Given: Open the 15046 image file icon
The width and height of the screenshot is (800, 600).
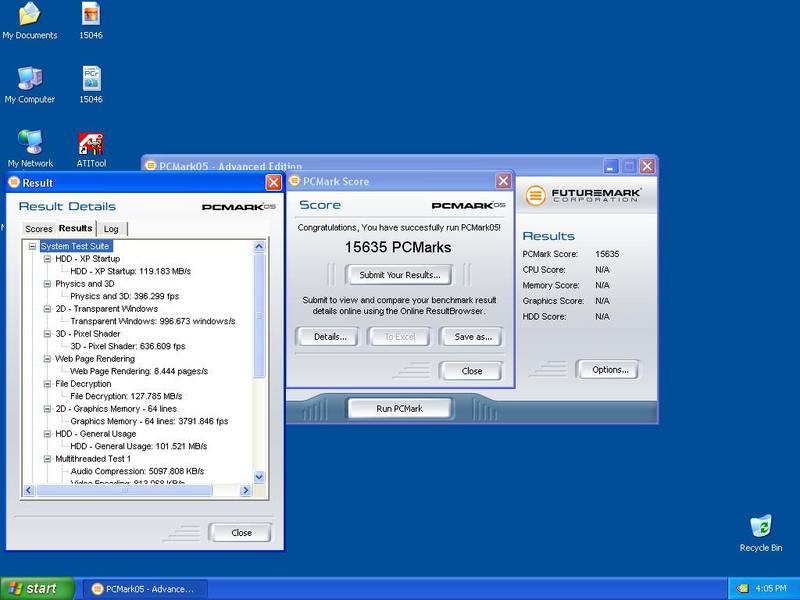Looking at the screenshot, I should [x=91, y=21].
